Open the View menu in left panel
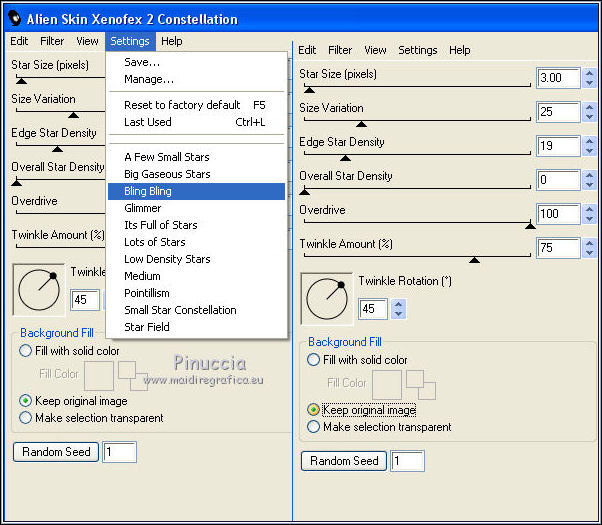This screenshot has height=525, width=602. pyautogui.click(x=87, y=41)
